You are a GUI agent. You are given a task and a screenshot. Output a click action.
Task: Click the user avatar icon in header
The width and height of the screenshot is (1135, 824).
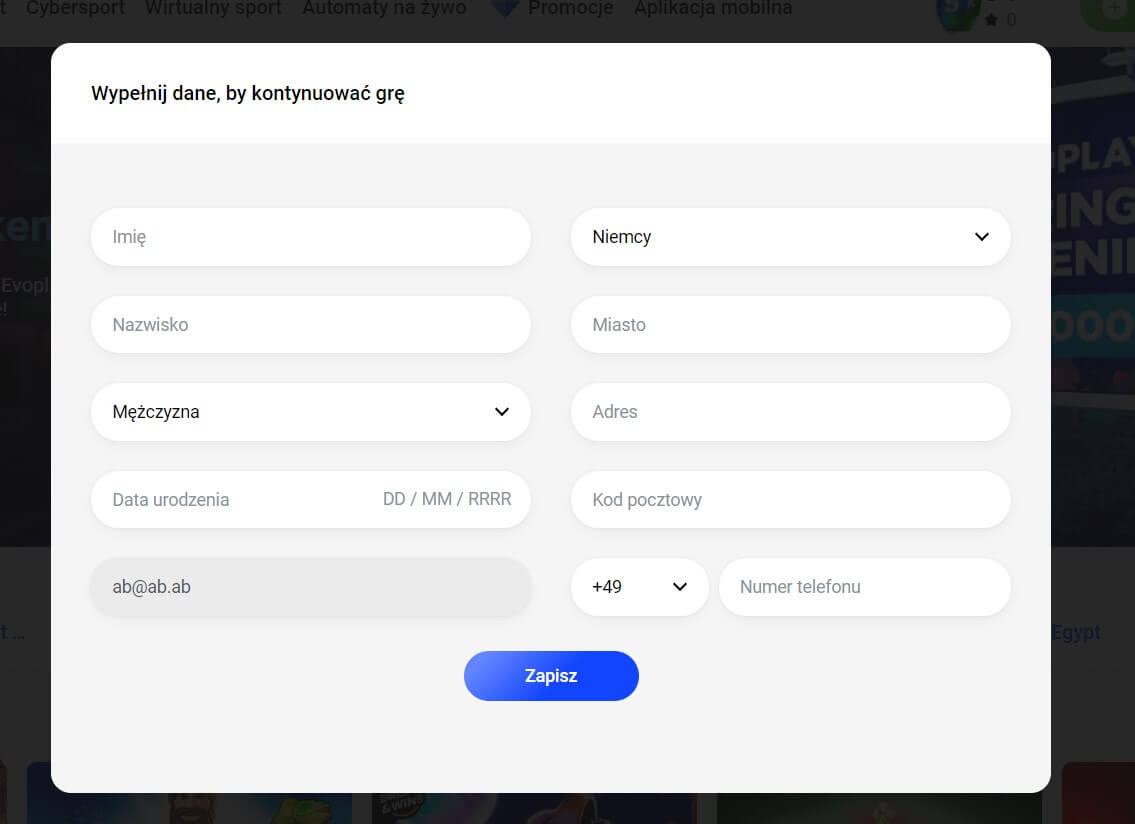[956, 14]
